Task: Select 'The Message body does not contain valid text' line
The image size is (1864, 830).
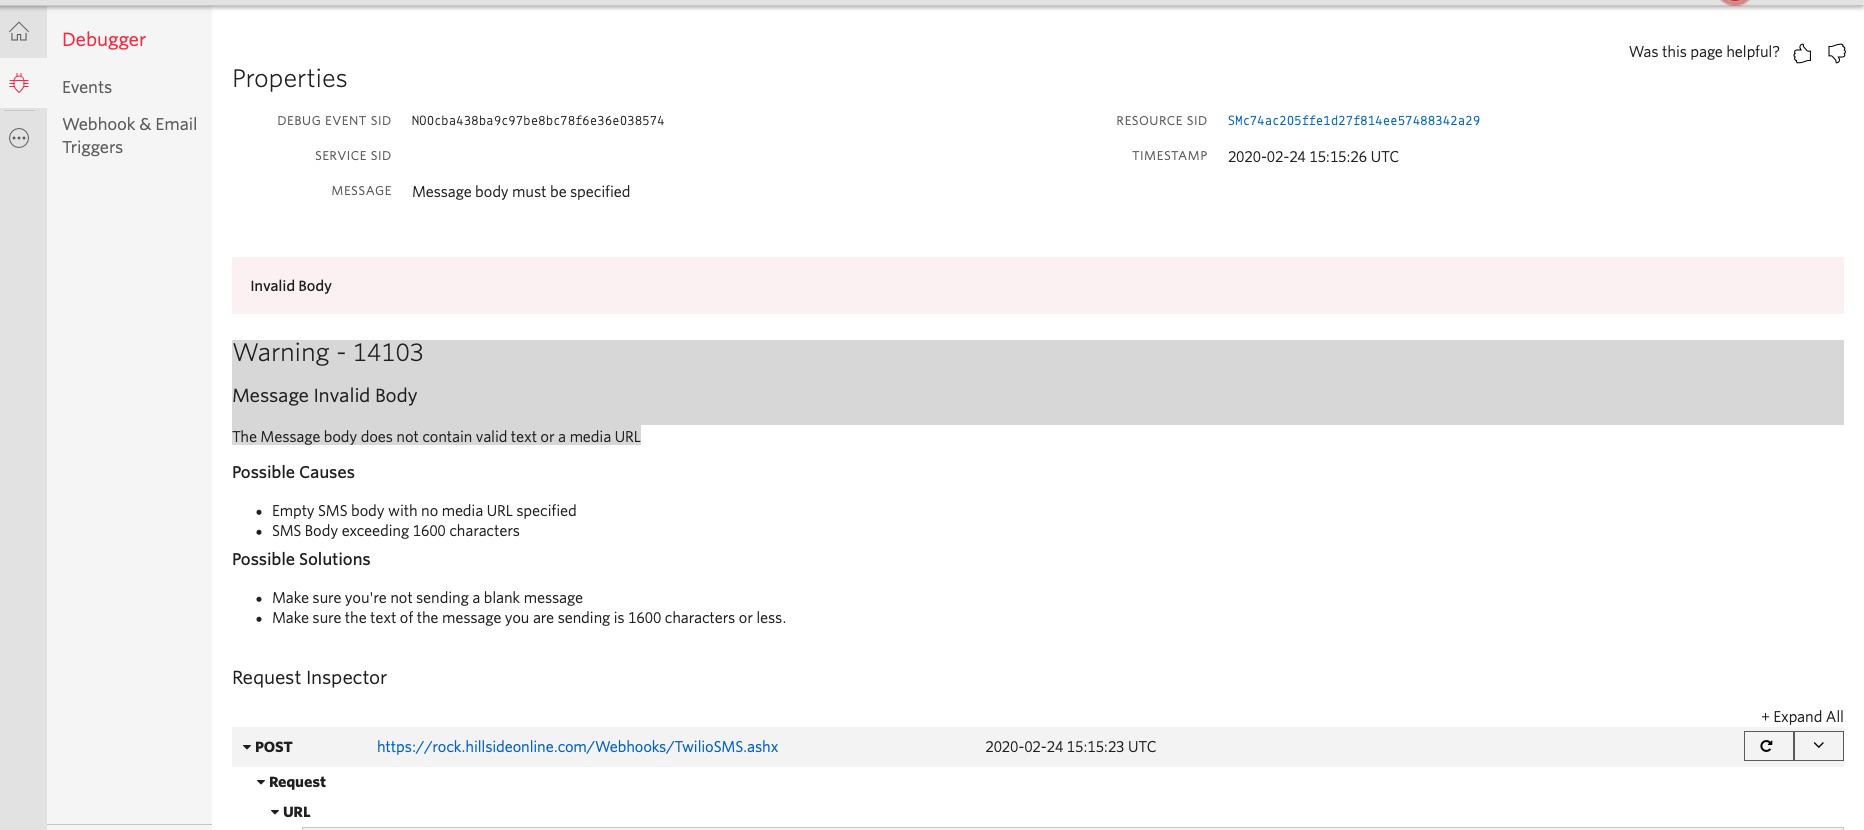Action: (436, 437)
